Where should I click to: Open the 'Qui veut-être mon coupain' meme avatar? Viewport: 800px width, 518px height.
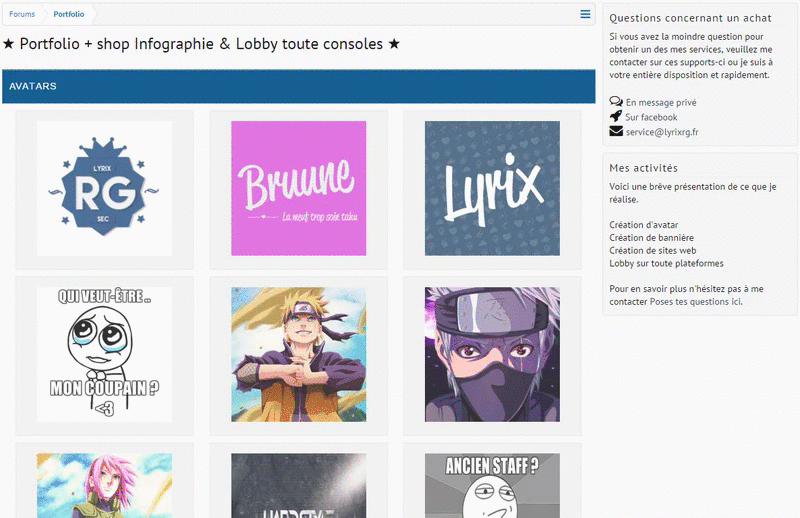click(104, 354)
